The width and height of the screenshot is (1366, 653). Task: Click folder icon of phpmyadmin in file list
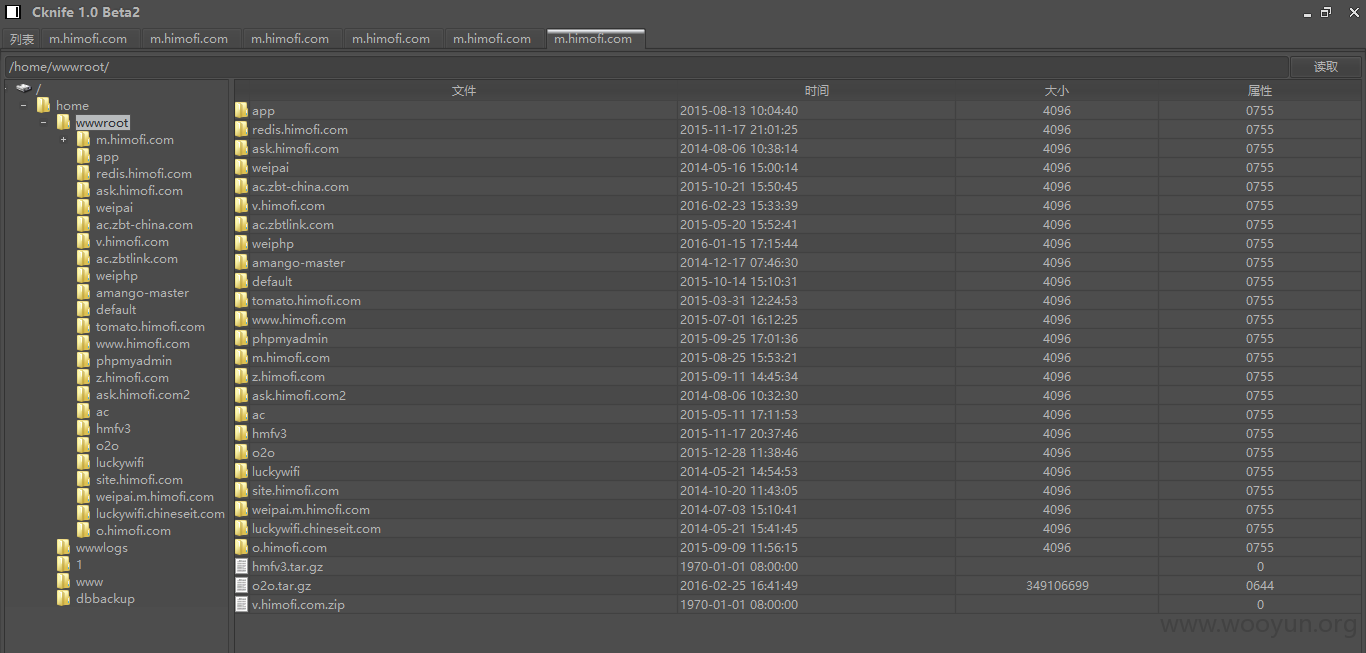[x=241, y=338]
